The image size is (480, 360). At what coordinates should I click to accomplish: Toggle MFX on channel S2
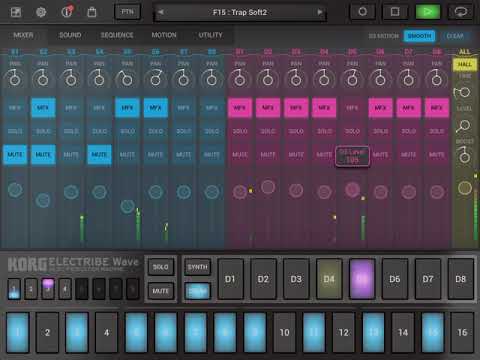coord(43,108)
